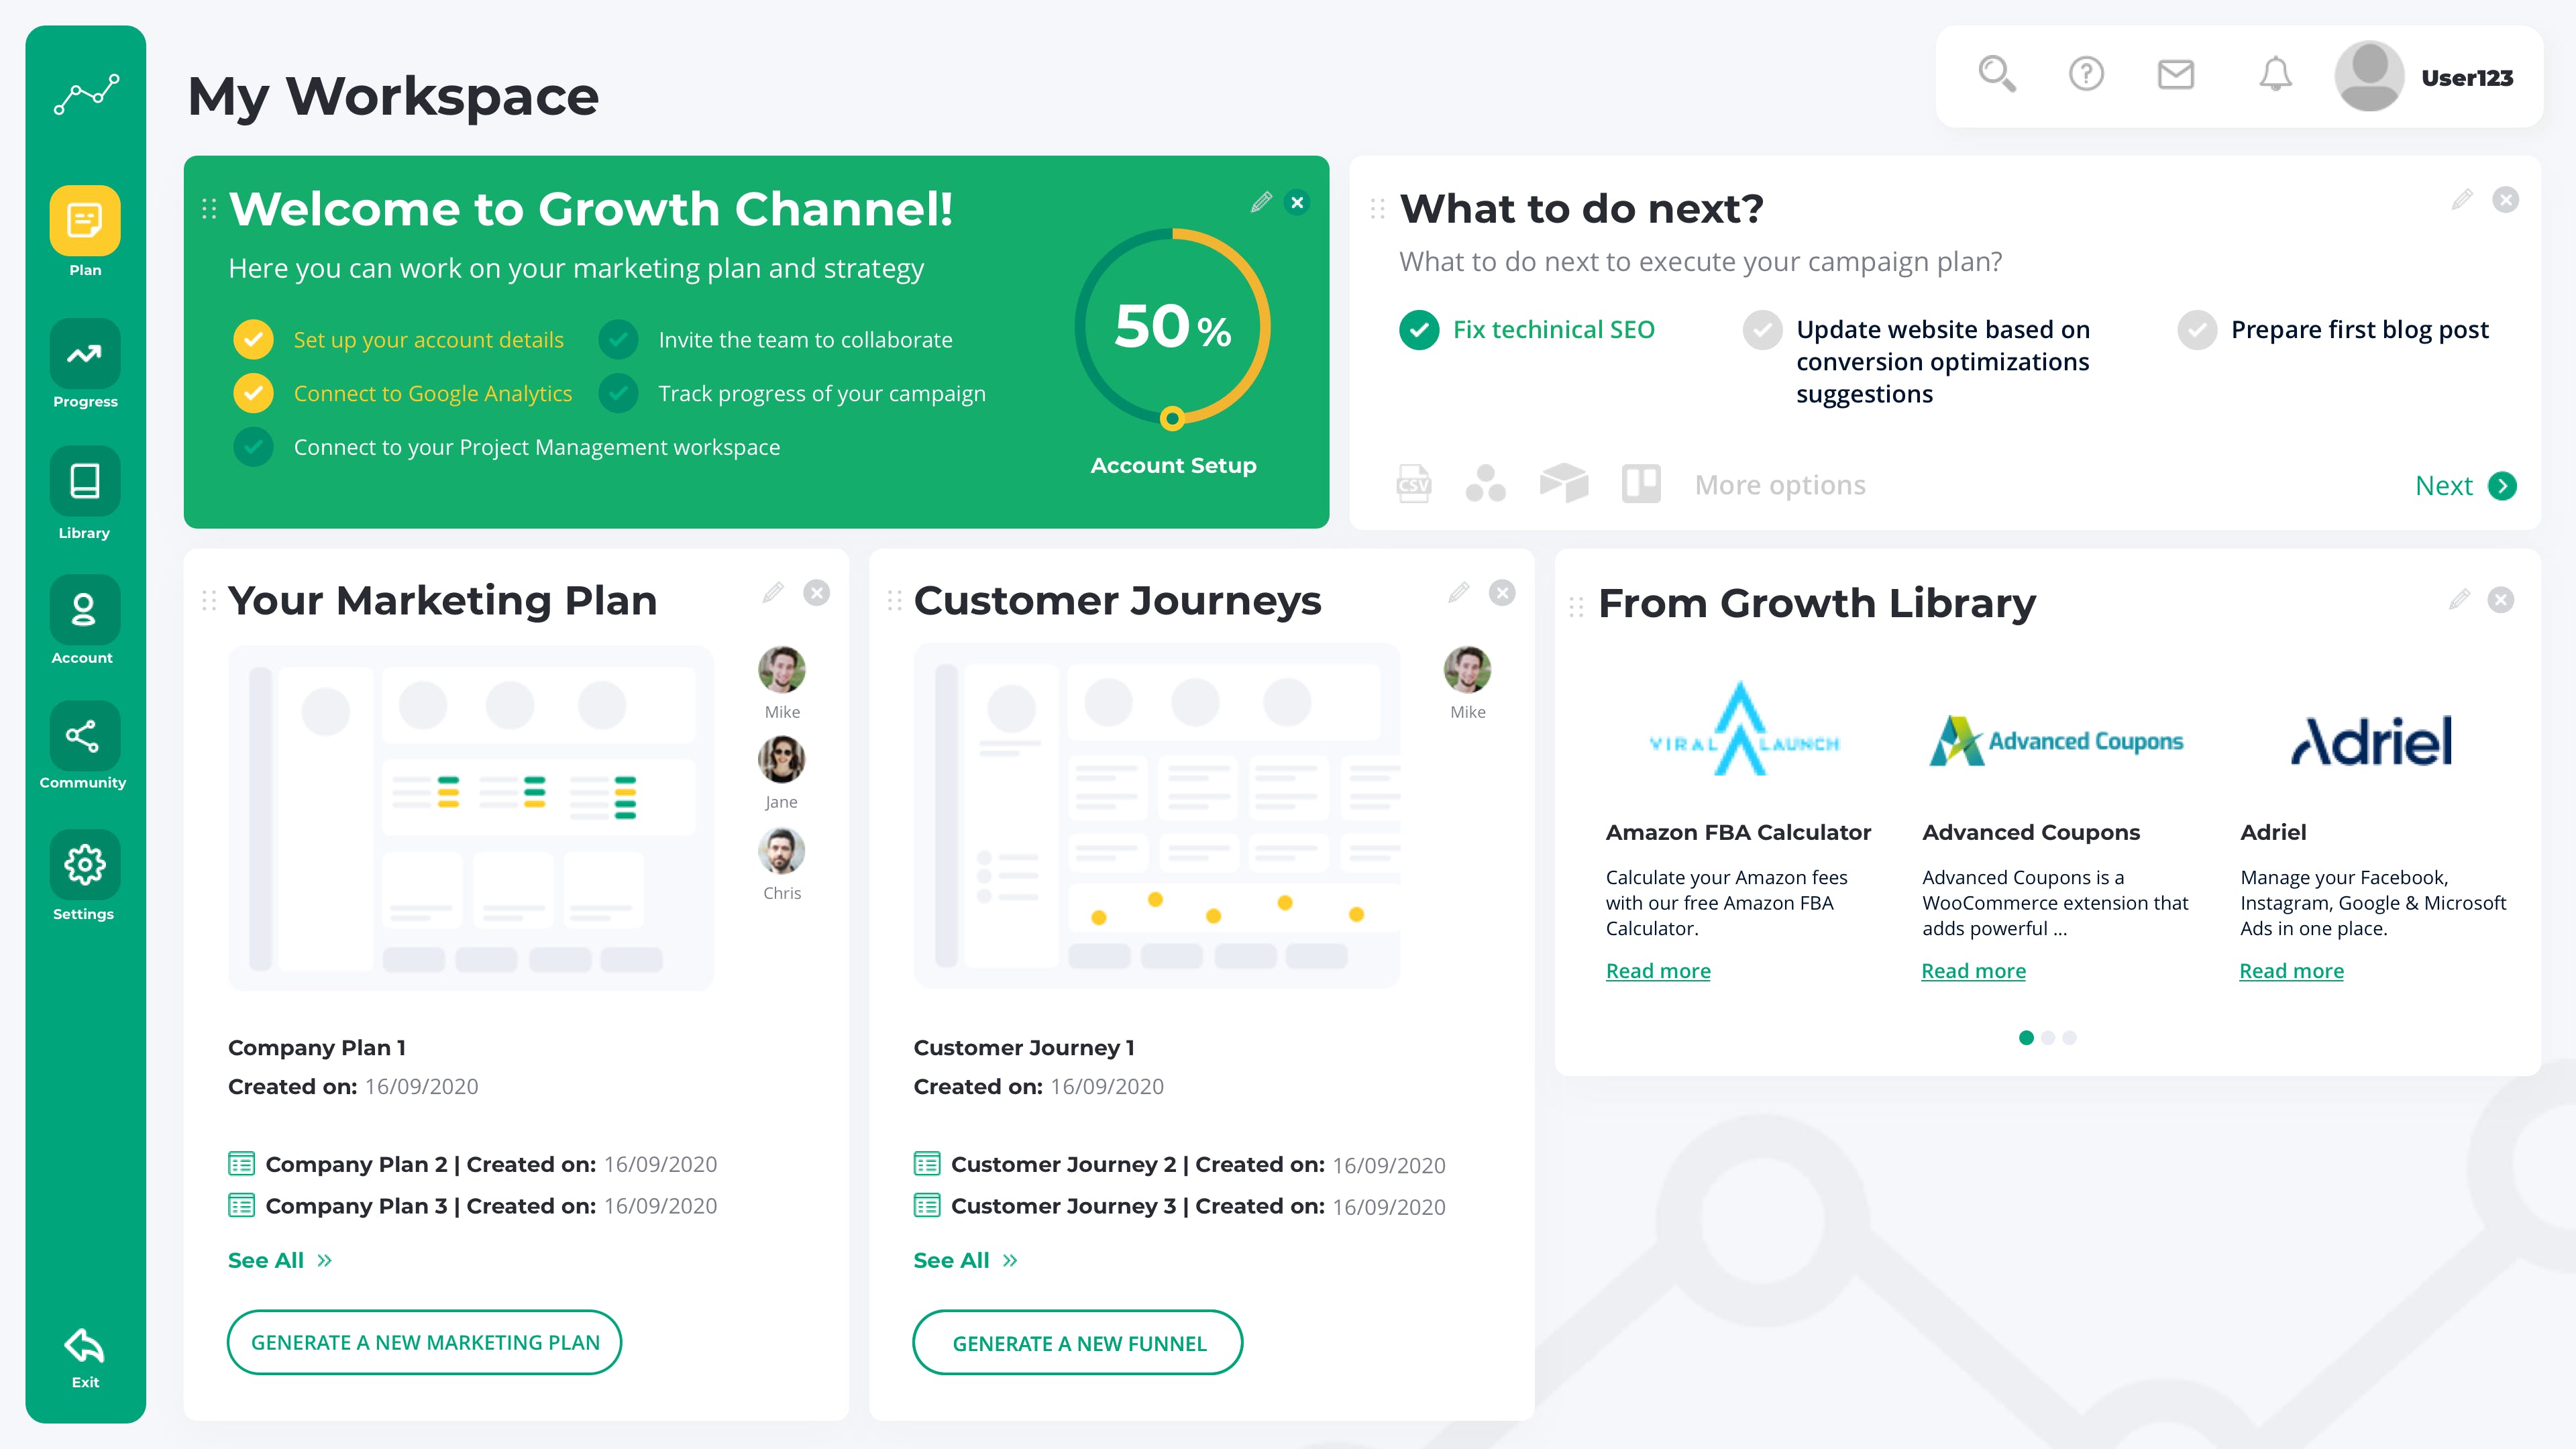Open notifications bell icon
The width and height of the screenshot is (2576, 1449).
point(2275,75)
